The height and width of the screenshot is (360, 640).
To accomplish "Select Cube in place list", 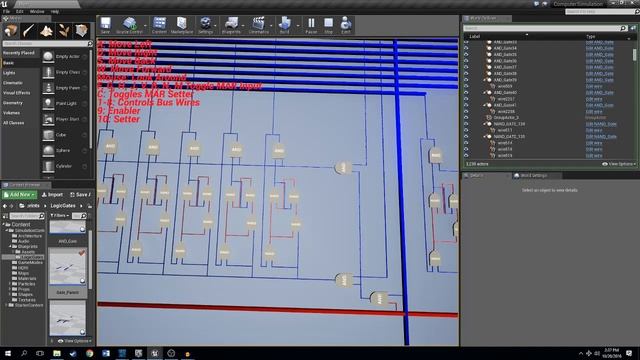I will click(65, 135).
